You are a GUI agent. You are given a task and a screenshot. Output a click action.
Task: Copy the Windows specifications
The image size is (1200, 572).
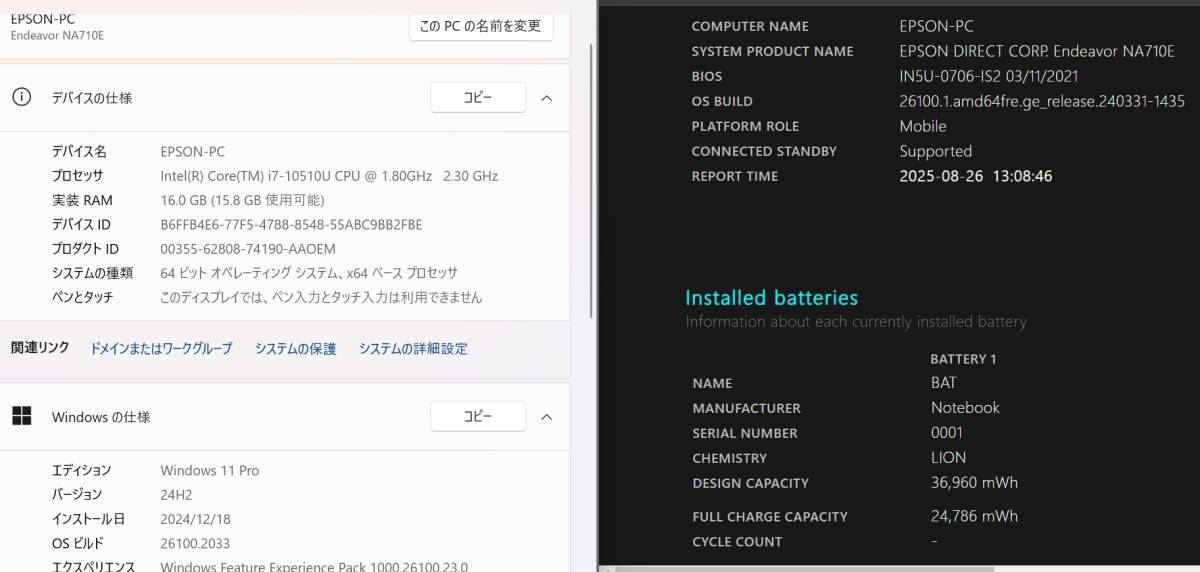(478, 416)
